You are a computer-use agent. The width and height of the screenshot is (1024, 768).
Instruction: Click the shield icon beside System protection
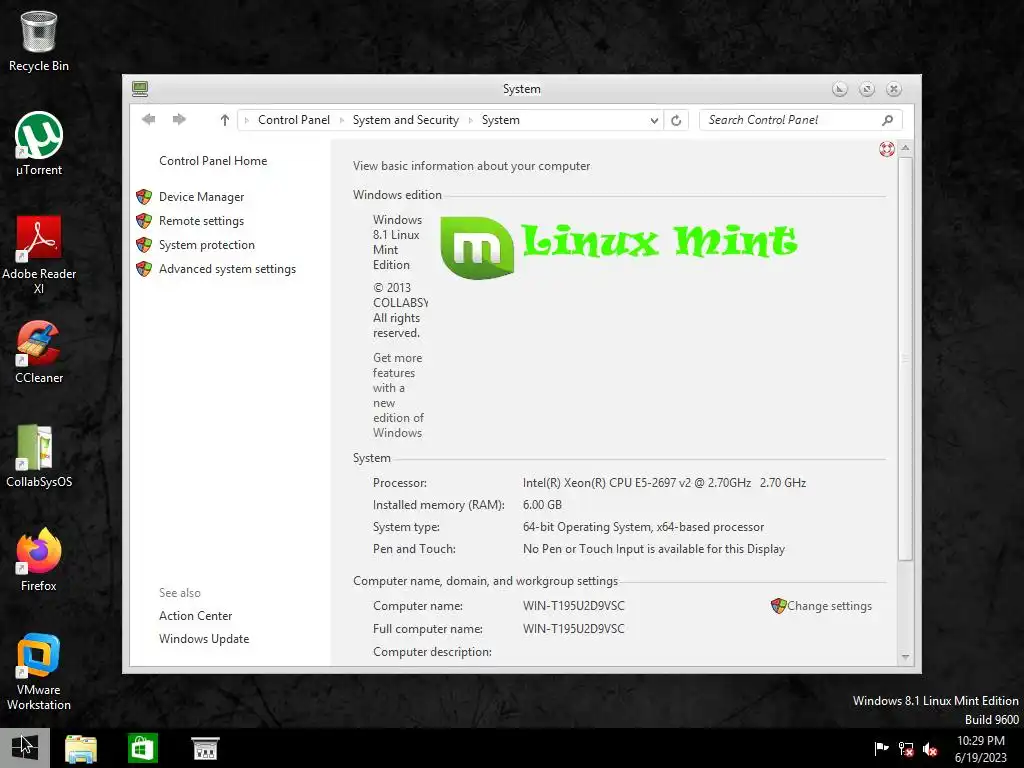144,245
